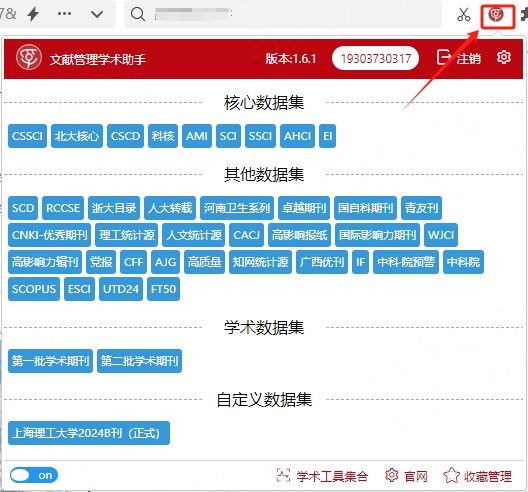Open the 官网 link

pos(416,477)
